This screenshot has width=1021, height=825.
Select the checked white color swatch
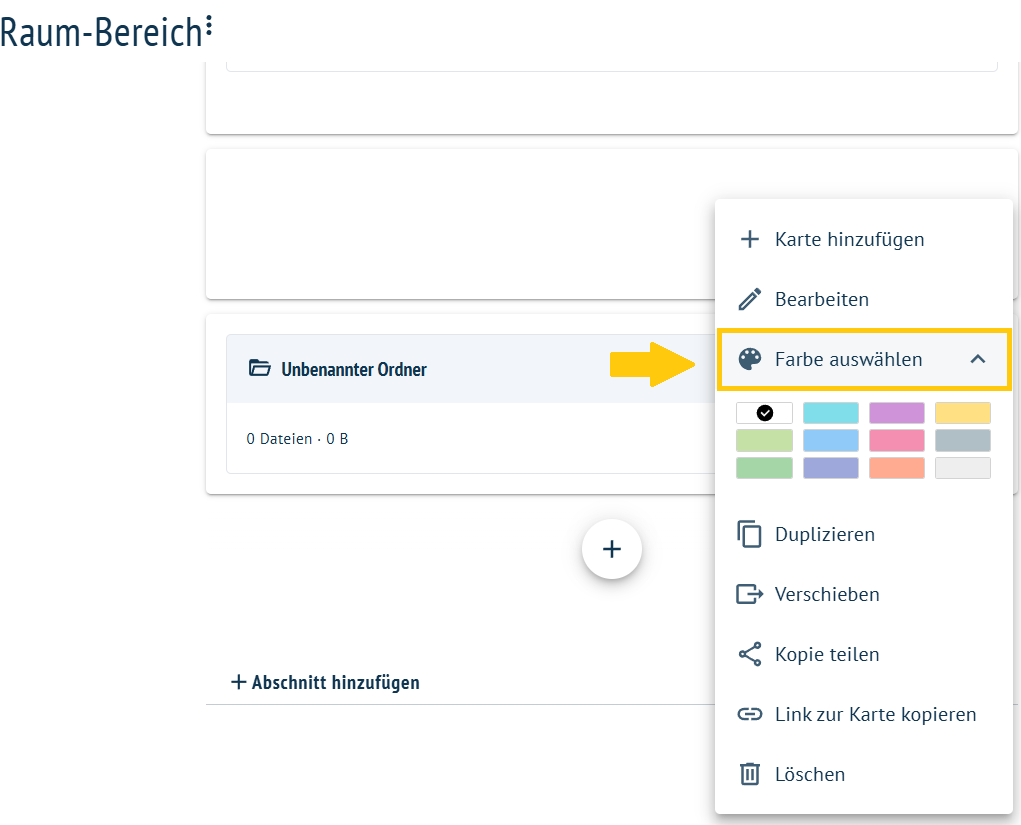point(764,413)
